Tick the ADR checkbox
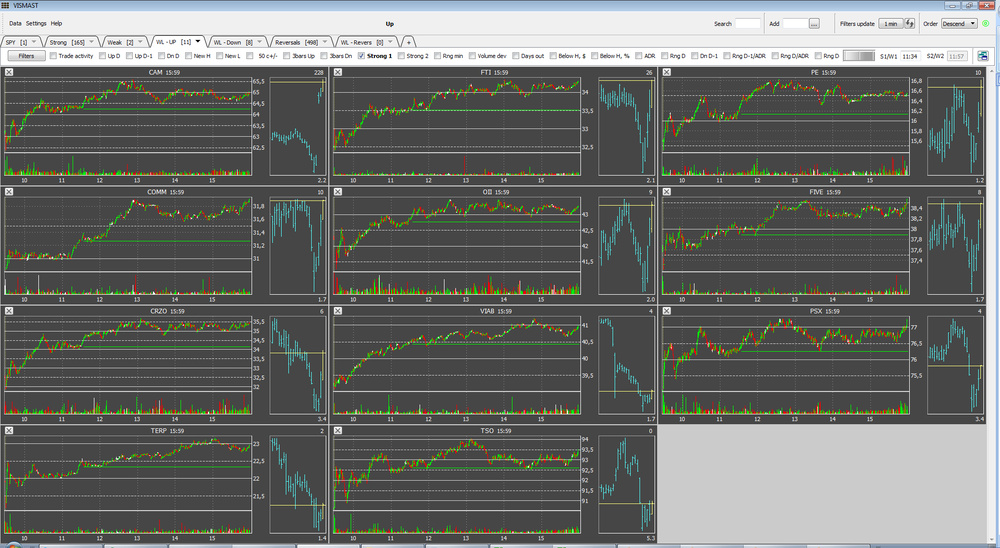1000x548 pixels. 639,56
